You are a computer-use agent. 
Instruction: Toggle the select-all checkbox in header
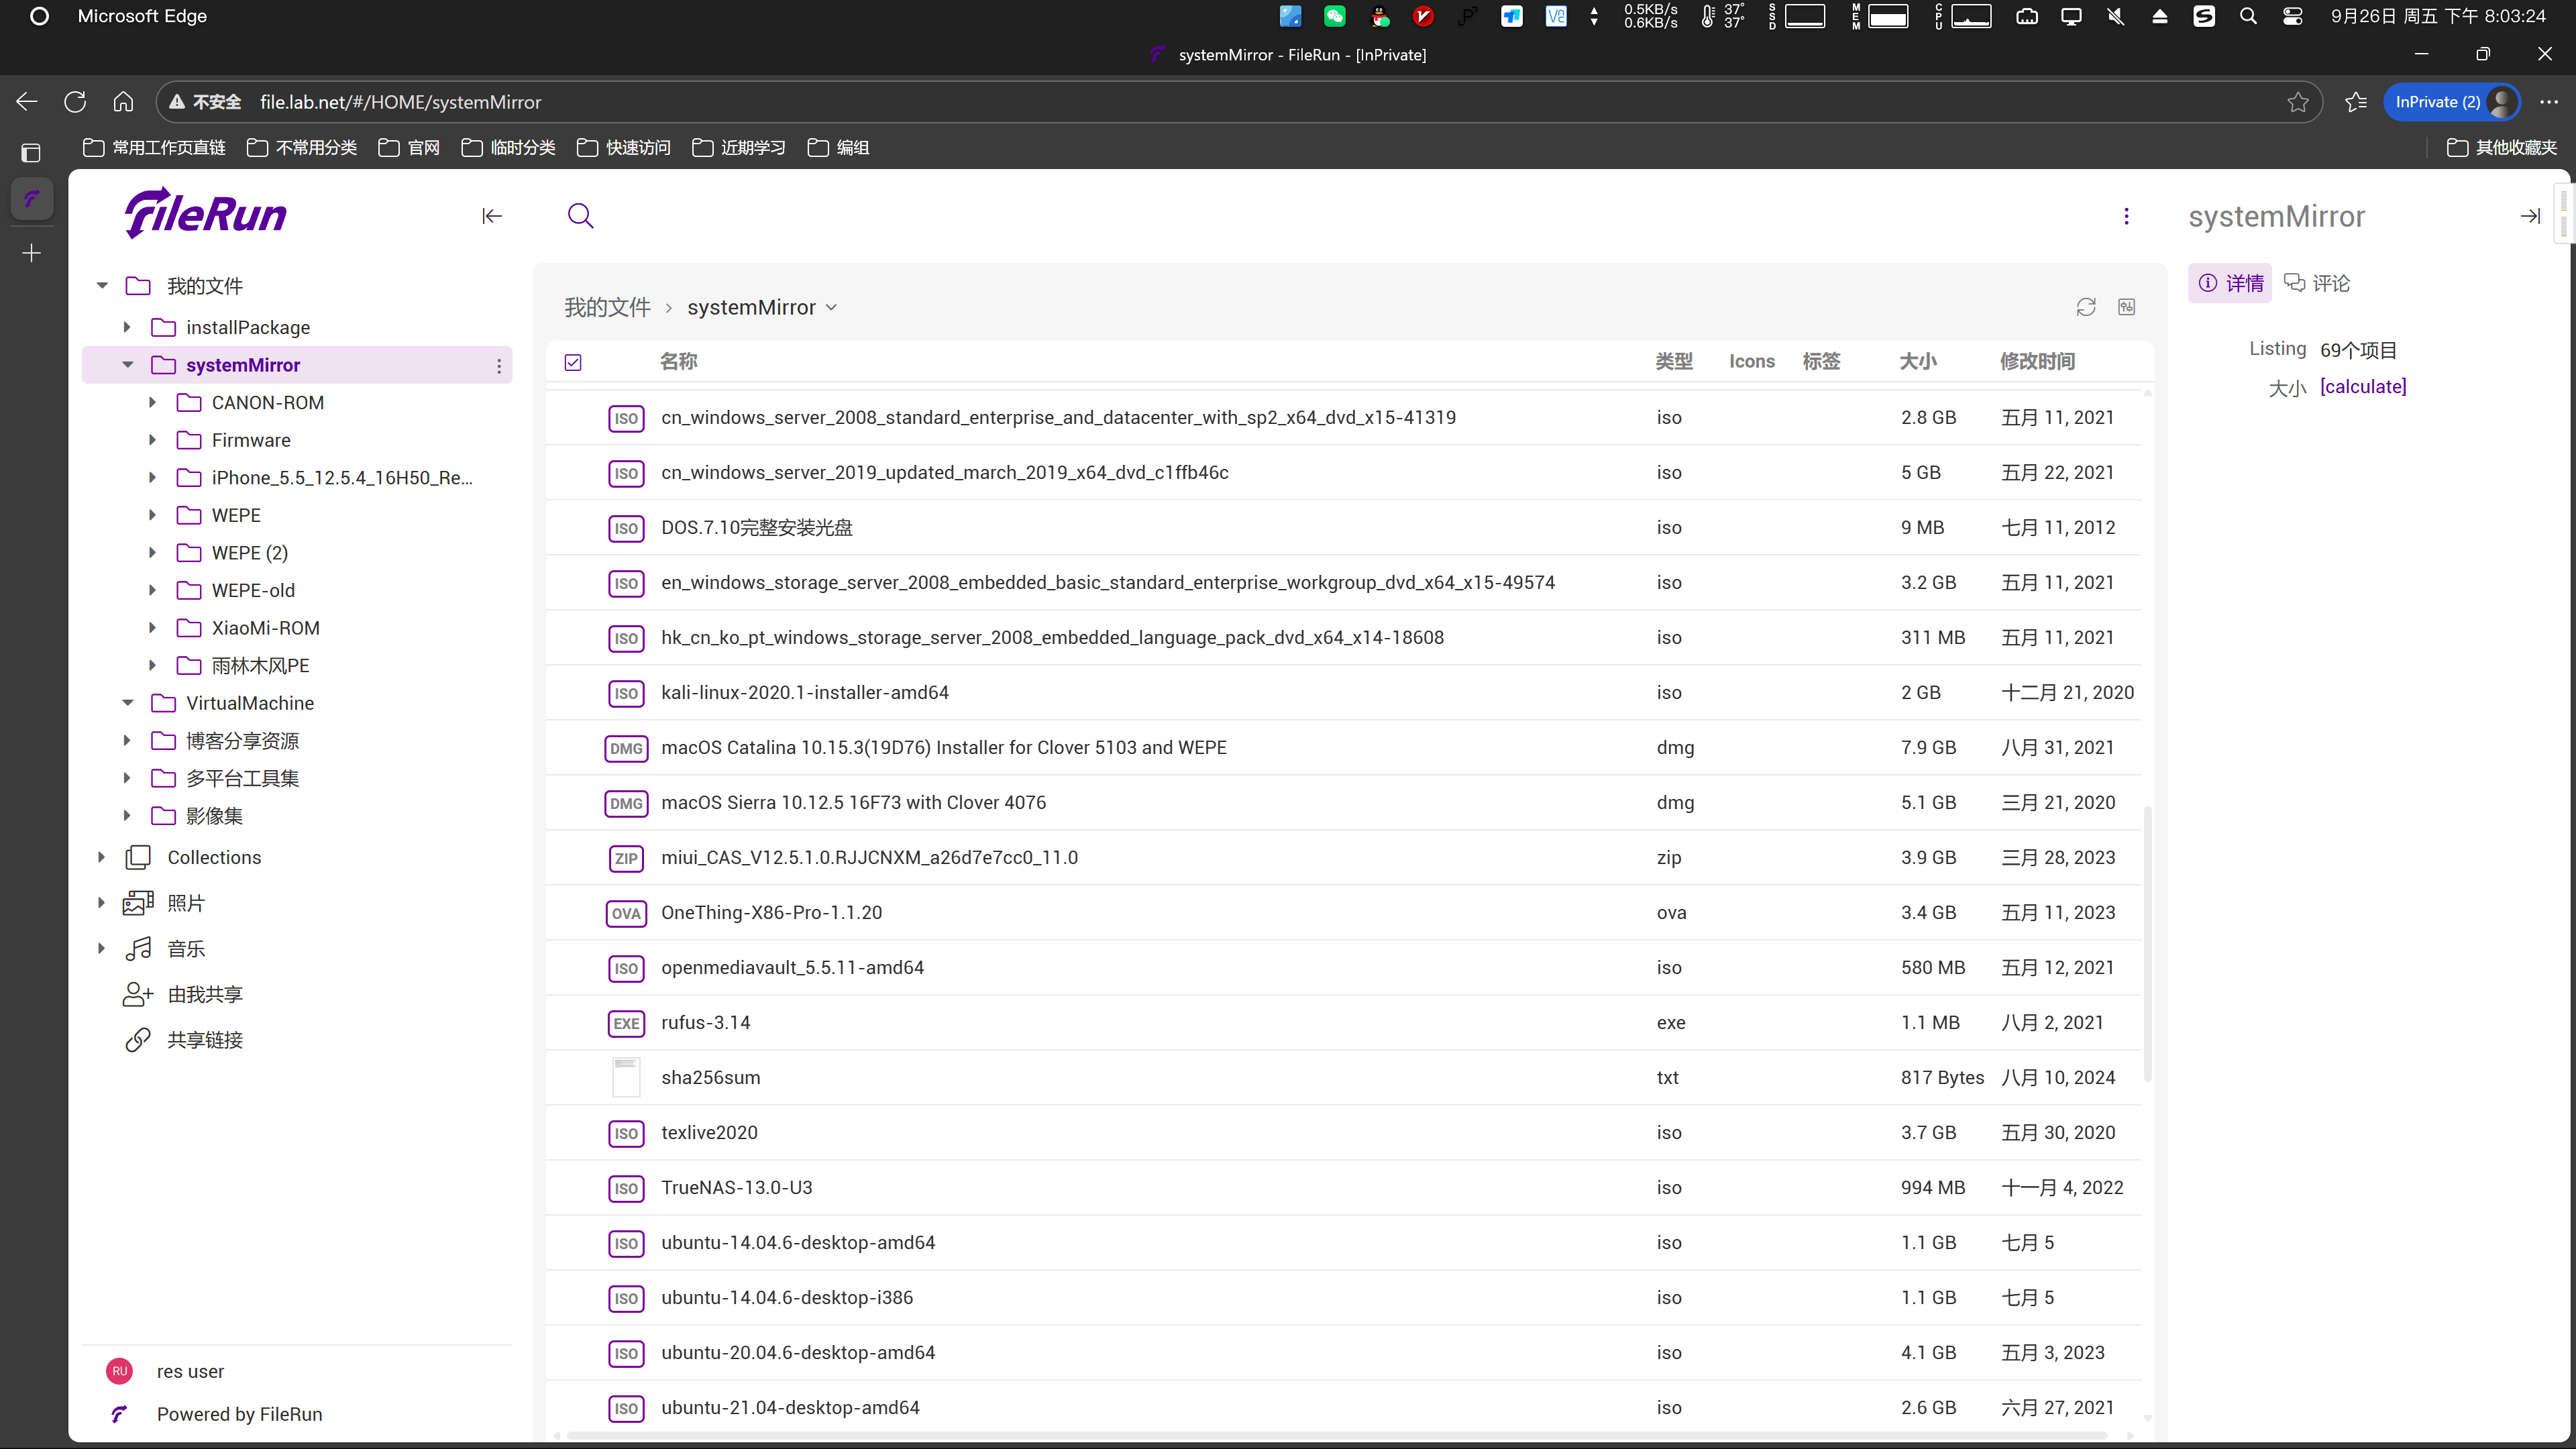coord(573,362)
